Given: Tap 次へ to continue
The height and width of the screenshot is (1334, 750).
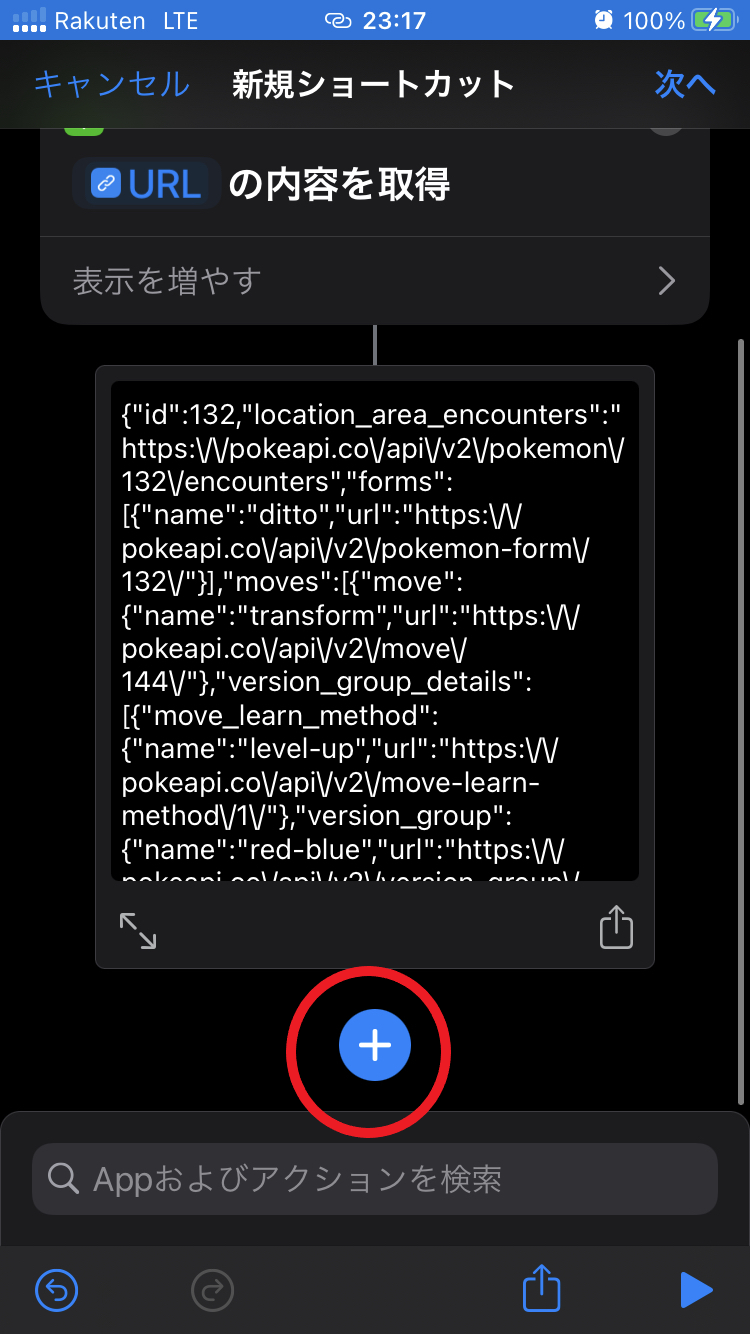Looking at the screenshot, I should 685,84.
